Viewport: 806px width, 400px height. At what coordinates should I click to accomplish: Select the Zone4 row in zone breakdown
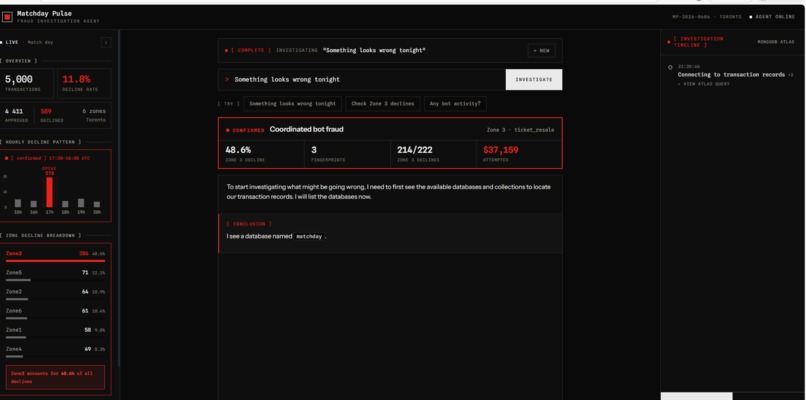(56, 351)
